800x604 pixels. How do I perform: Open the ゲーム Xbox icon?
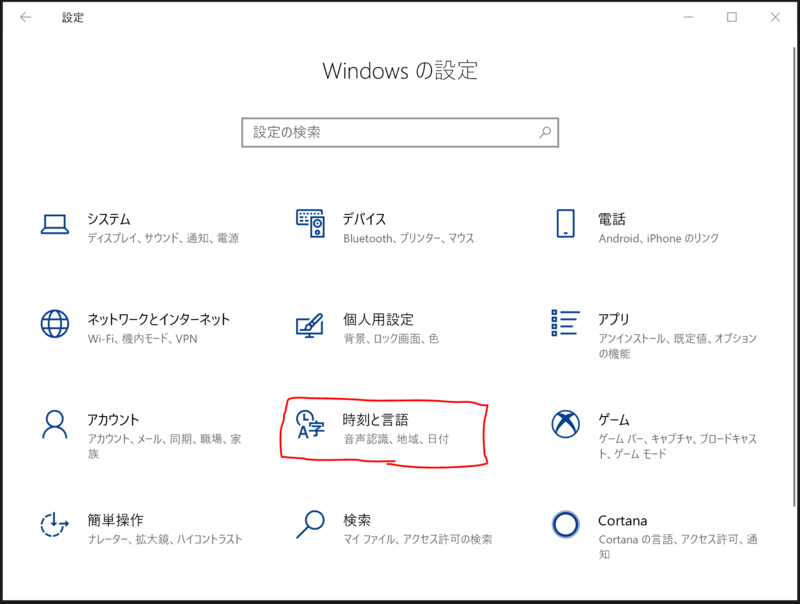(x=565, y=424)
